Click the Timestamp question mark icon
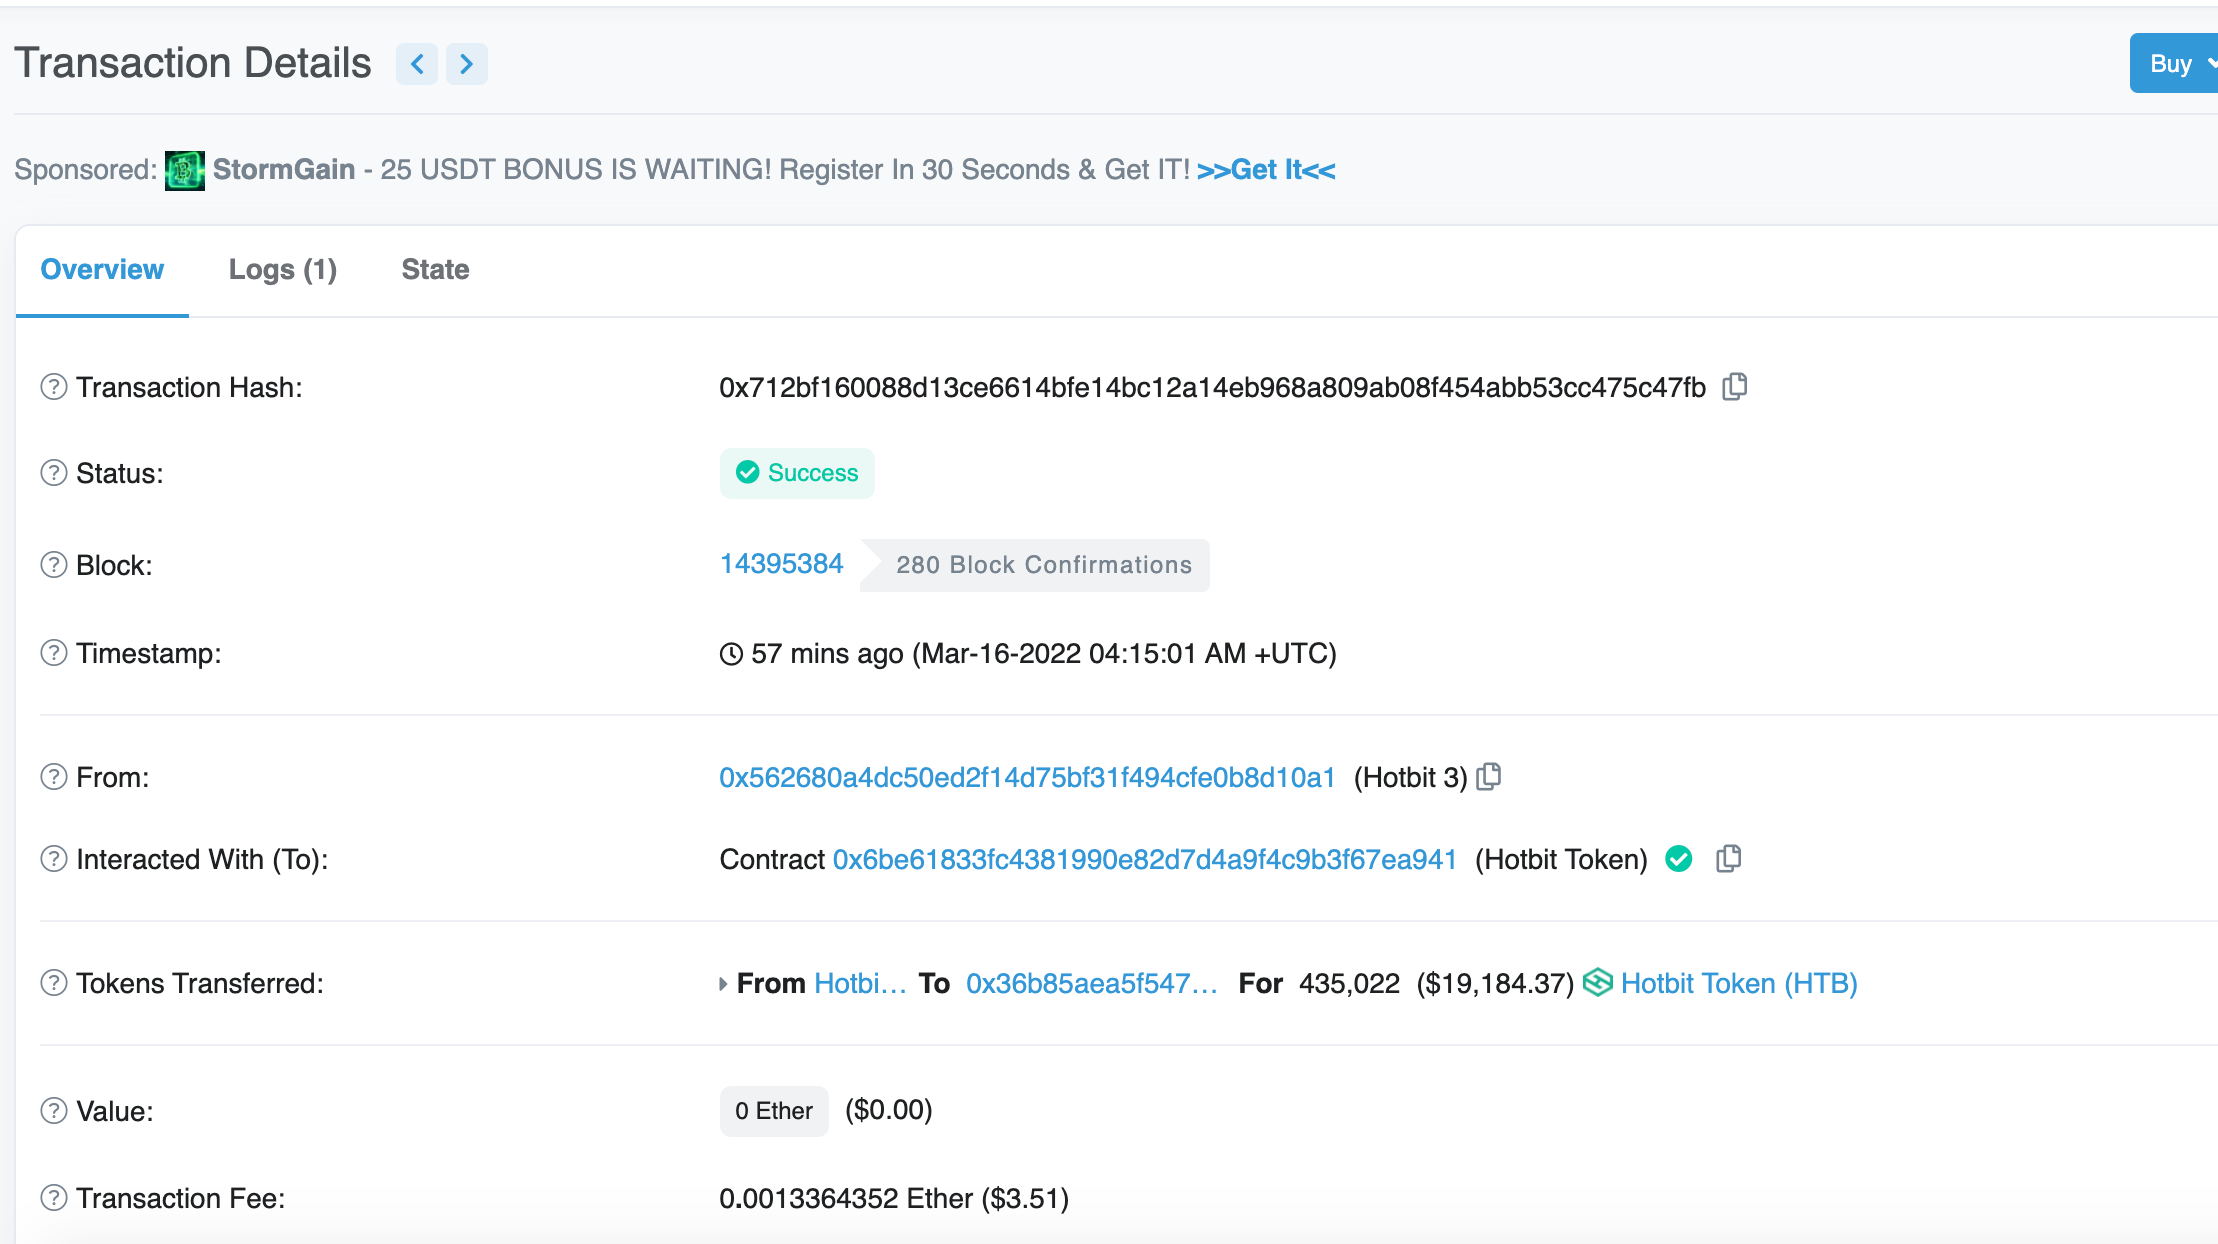 53,653
